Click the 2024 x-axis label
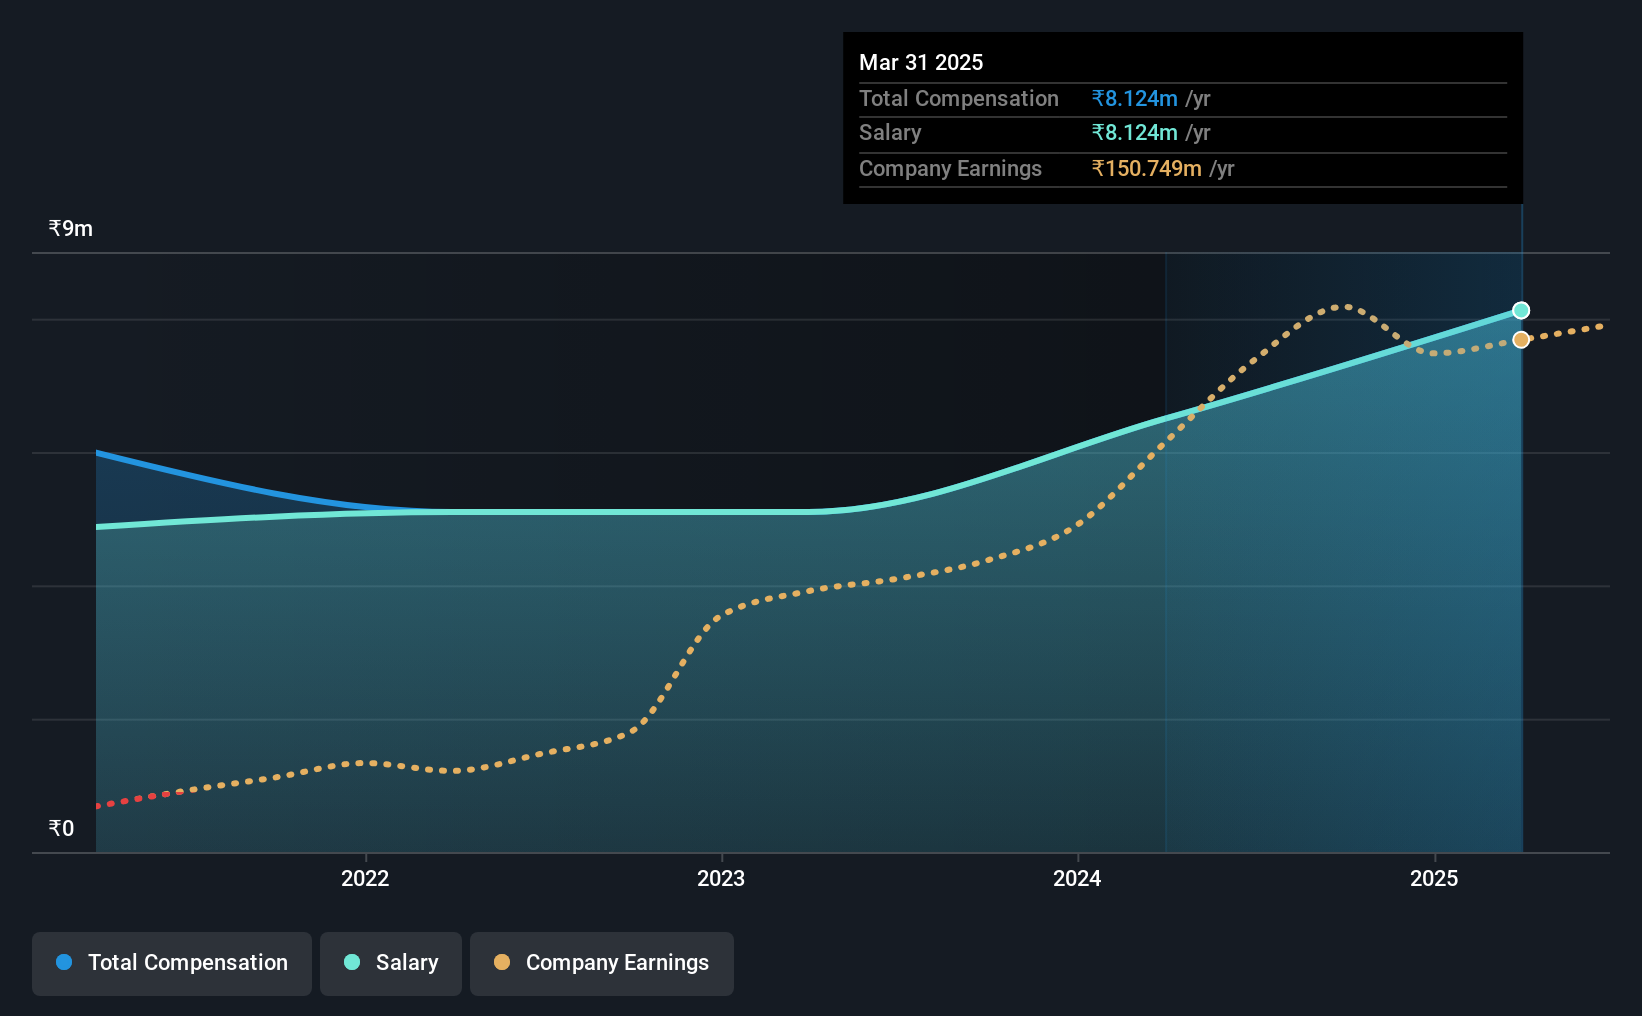Screen dimensions: 1642x1016 click(1077, 878)
